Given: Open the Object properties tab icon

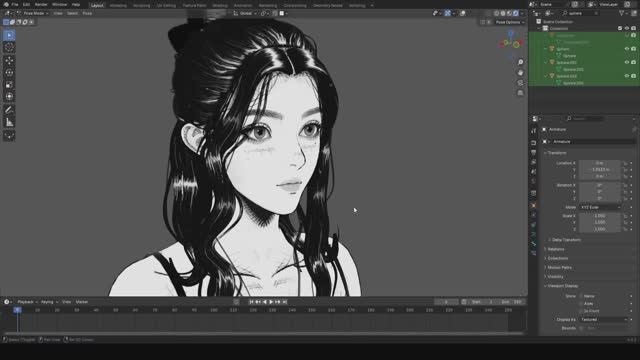Looking at the screenshot, I should (533, 206).
